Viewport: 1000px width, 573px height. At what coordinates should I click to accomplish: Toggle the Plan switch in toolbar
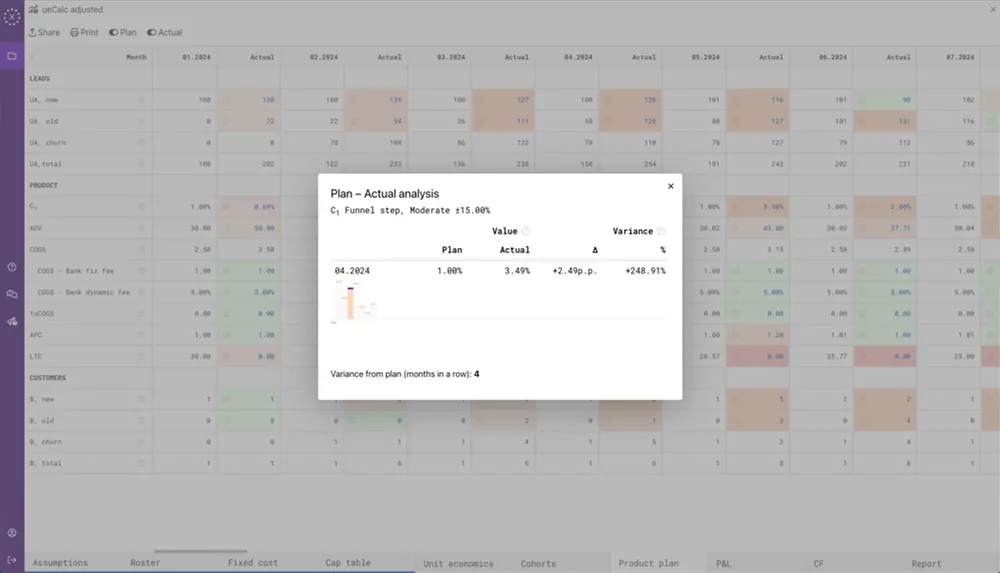point(122,33)
